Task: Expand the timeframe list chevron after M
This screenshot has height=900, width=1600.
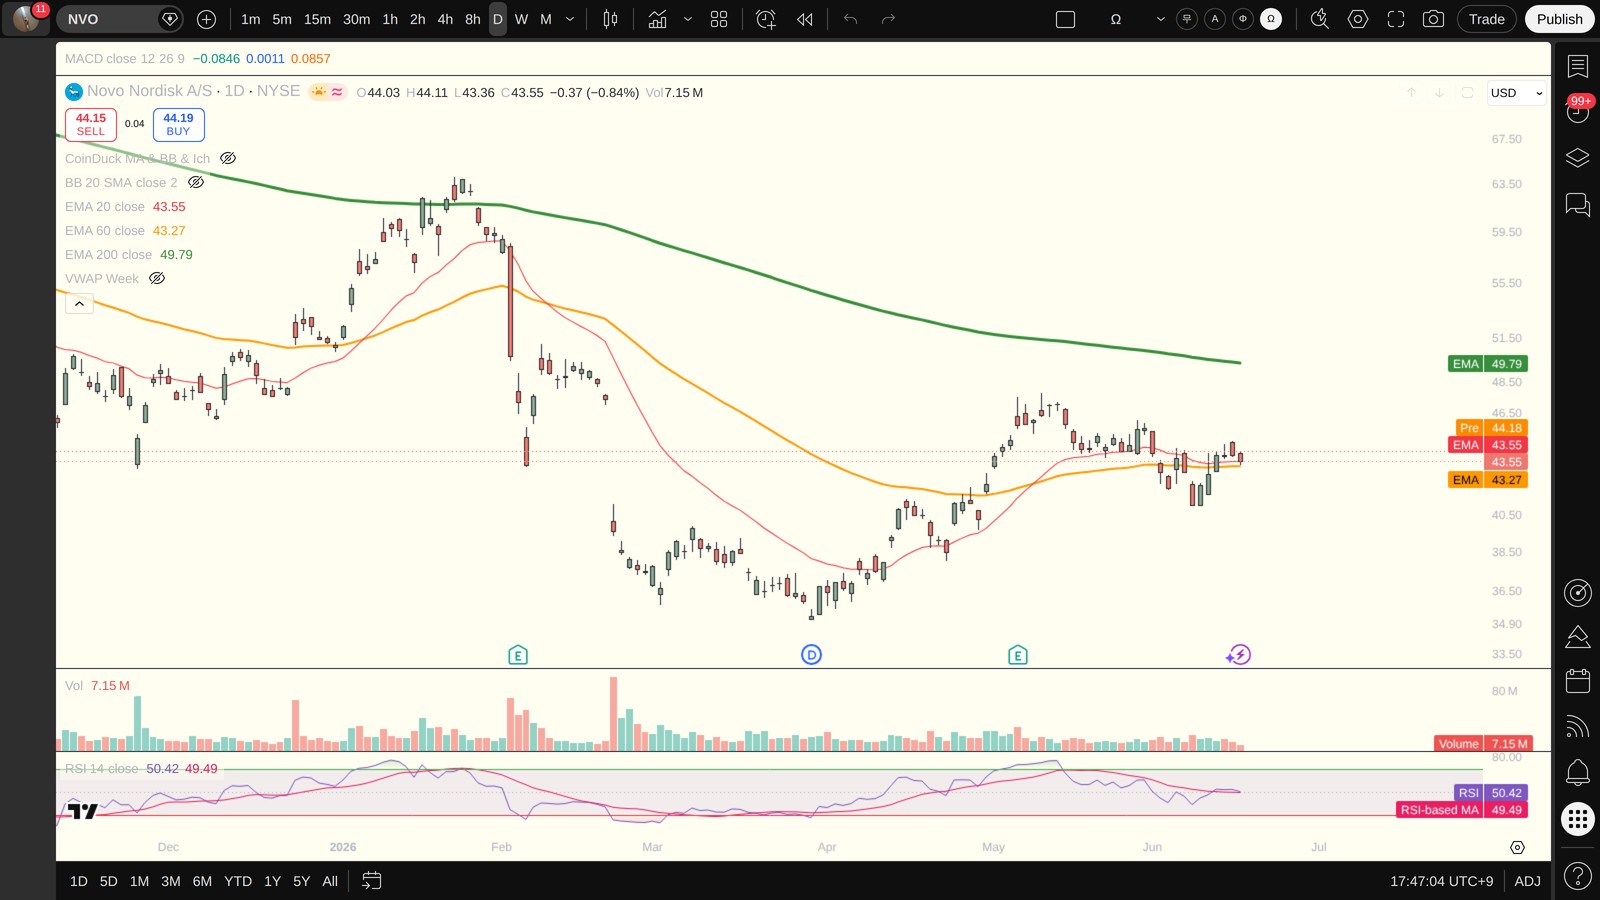Action: point(570,19)
